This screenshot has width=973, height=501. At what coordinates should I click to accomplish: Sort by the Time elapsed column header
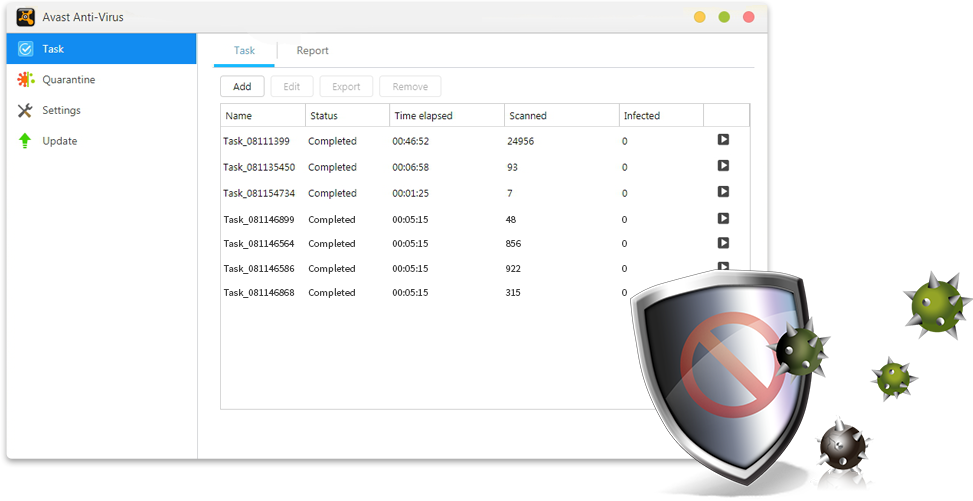click(x=447, y=115)
